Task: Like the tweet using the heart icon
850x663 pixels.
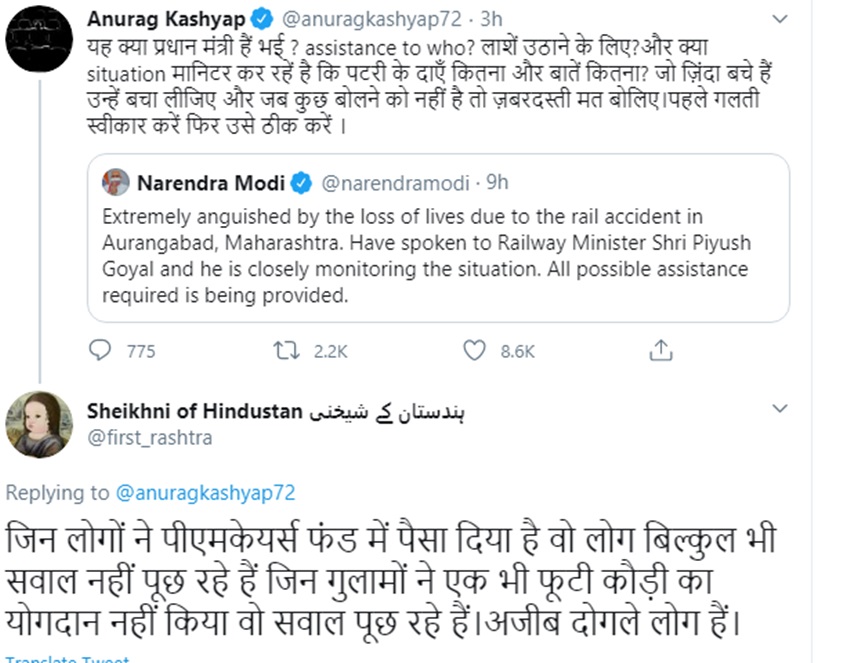Action: pos(474,350)
